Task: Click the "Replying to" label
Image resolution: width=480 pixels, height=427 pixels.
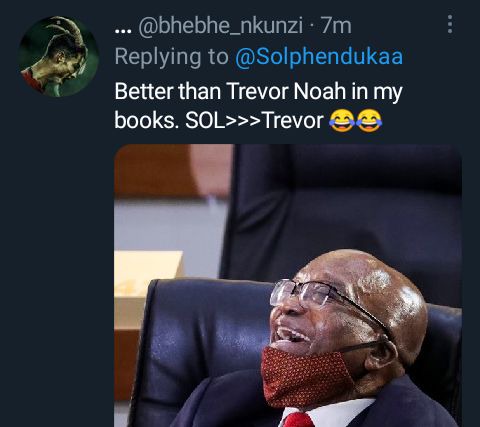Action: tap(171, 57)
